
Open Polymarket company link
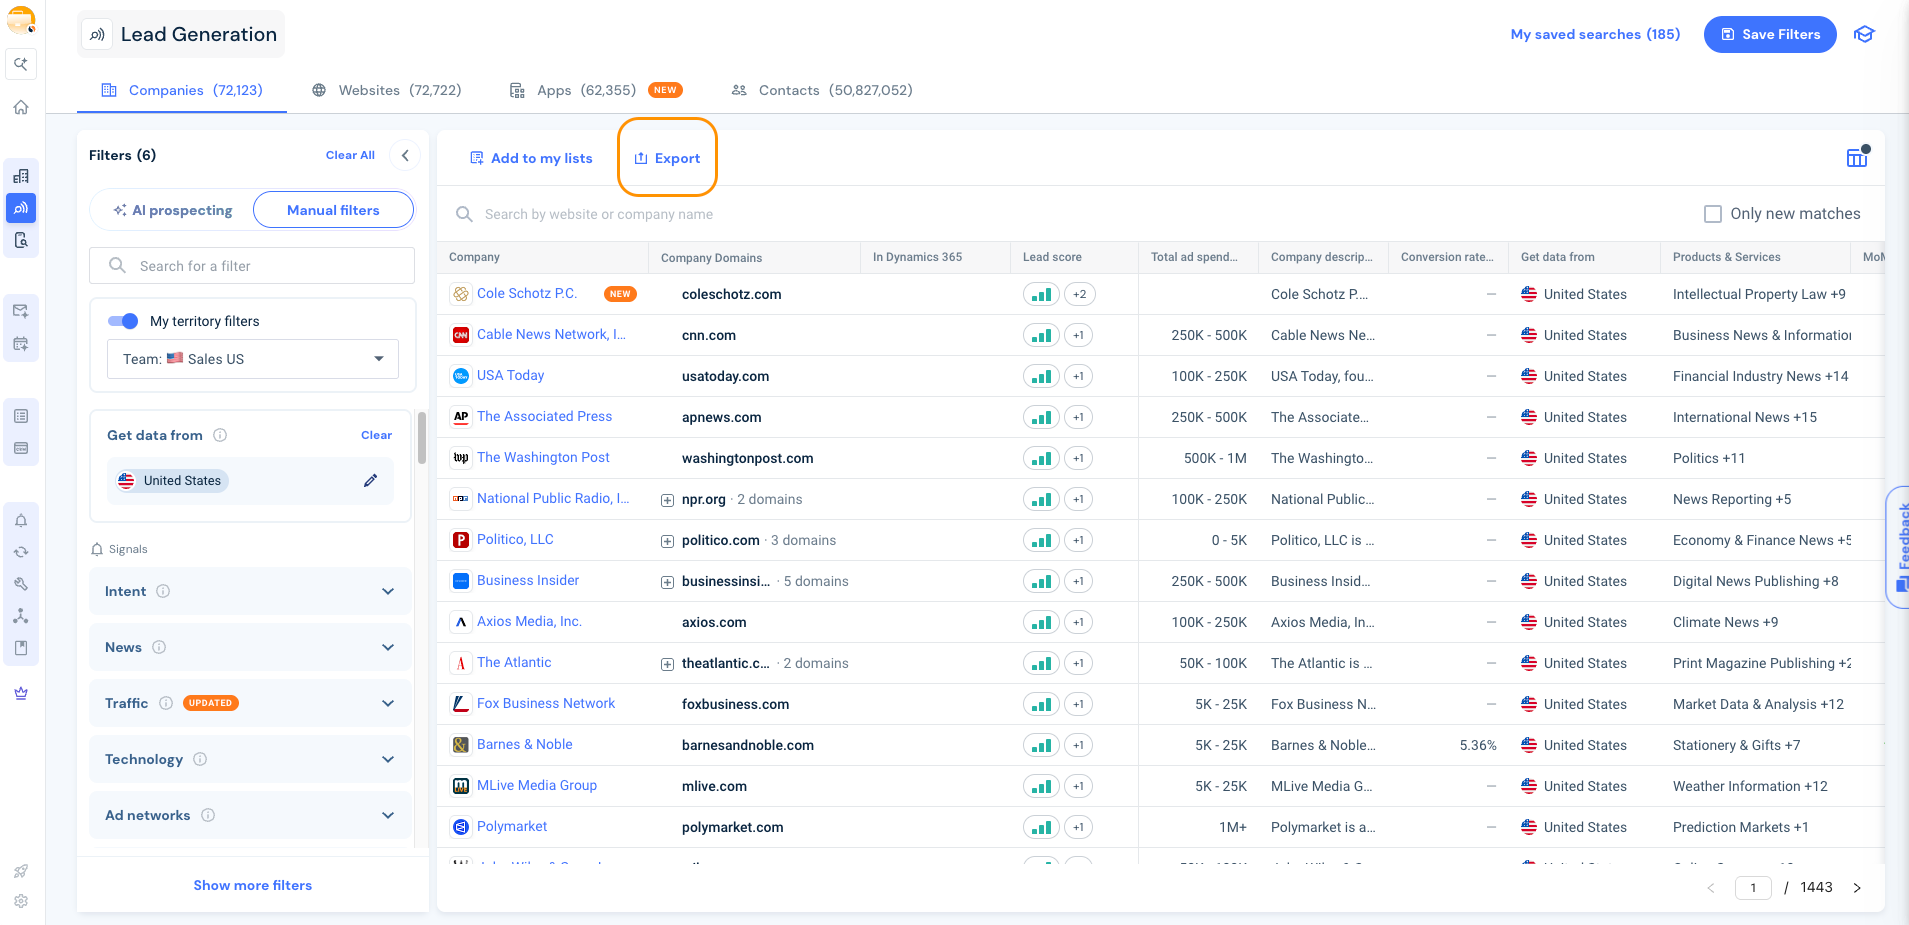click(512, 826)
